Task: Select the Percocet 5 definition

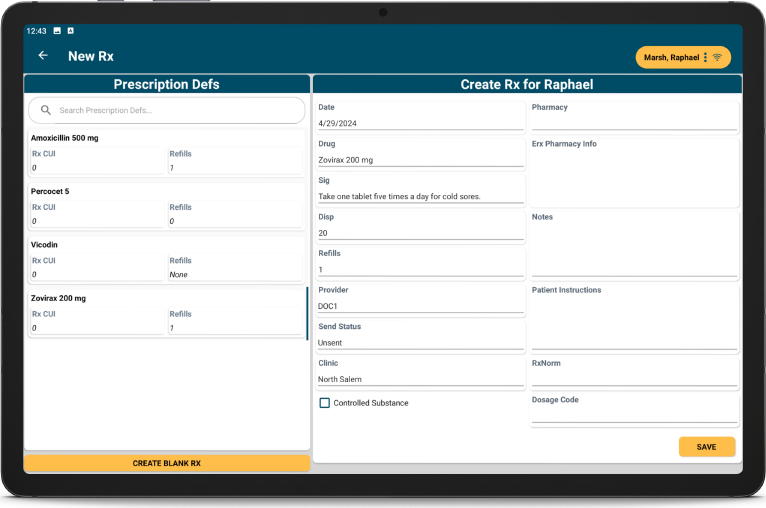Action: (166, 206)
